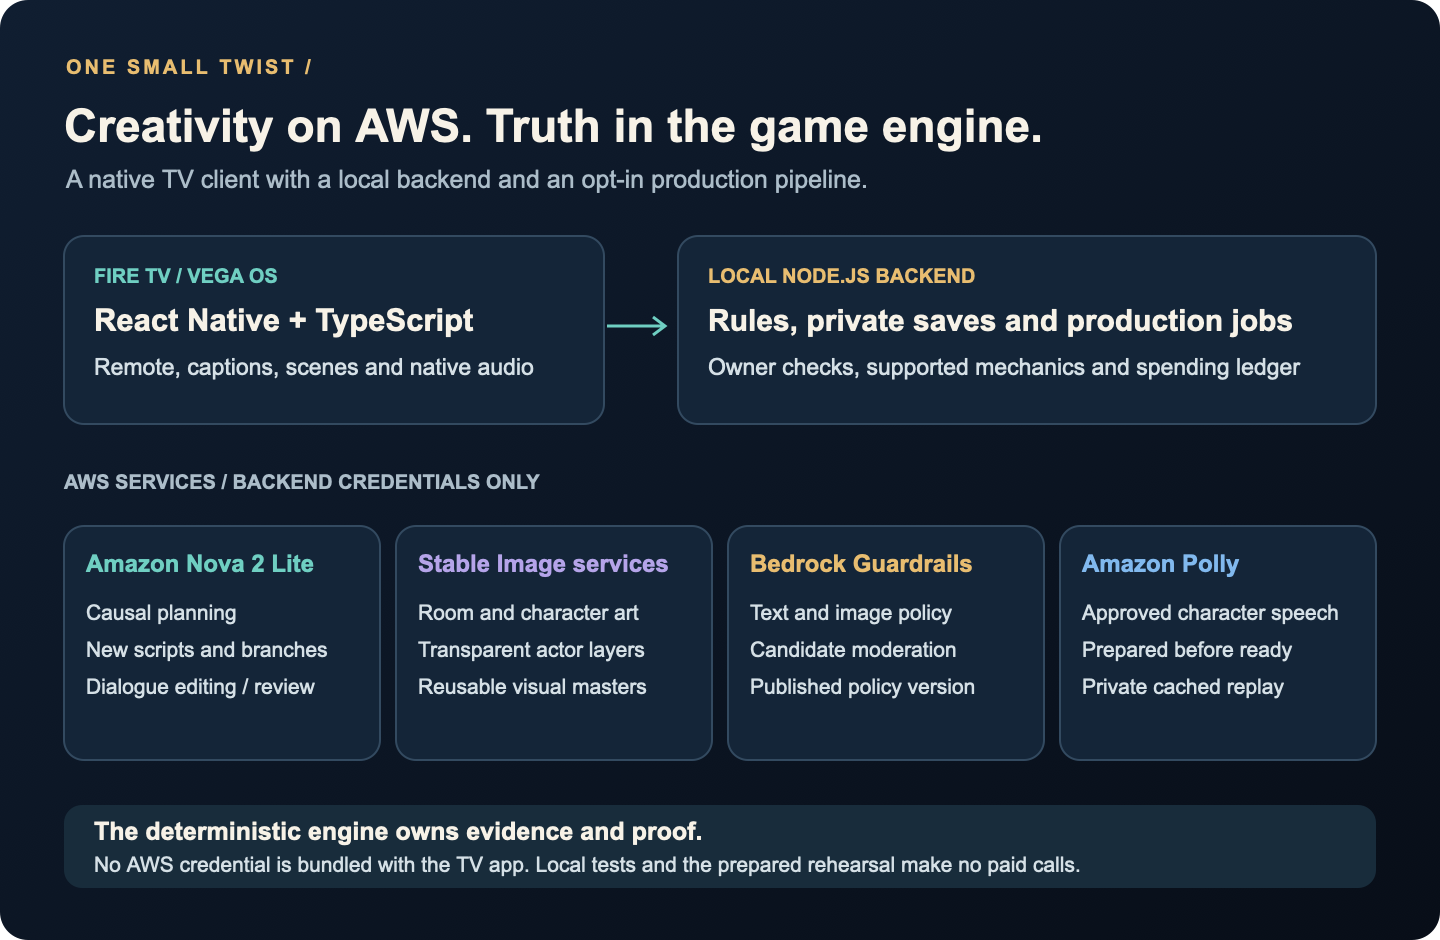This screenshot has width=1440, height=940.
Task: Select the "Bedrock Guardrails" heading
Action: tap(861, 564)
